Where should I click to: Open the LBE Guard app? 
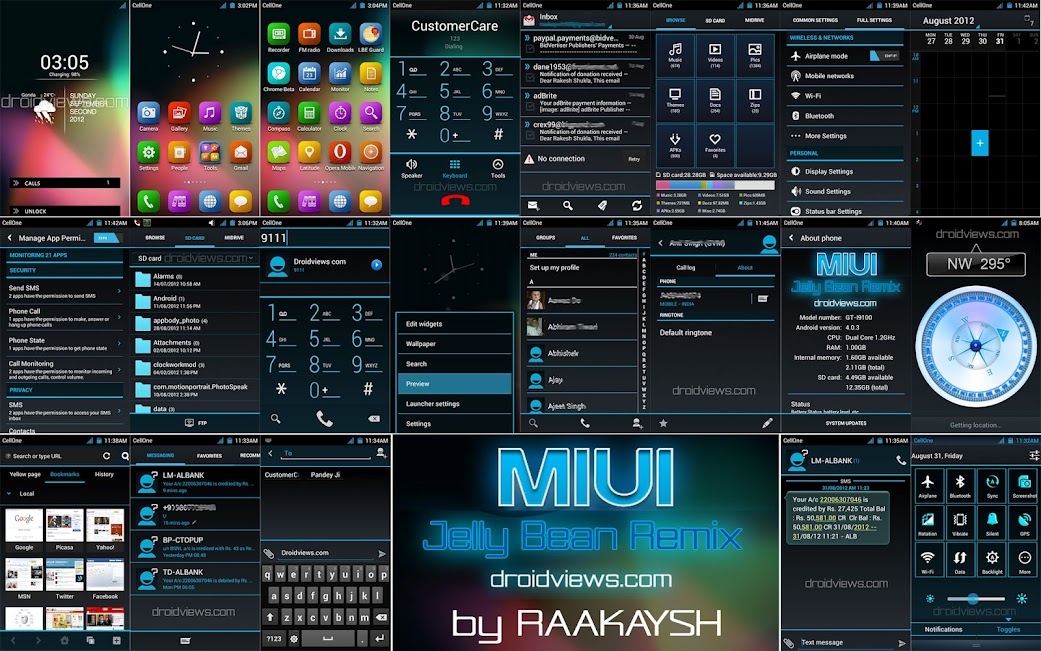coord(370,34)
